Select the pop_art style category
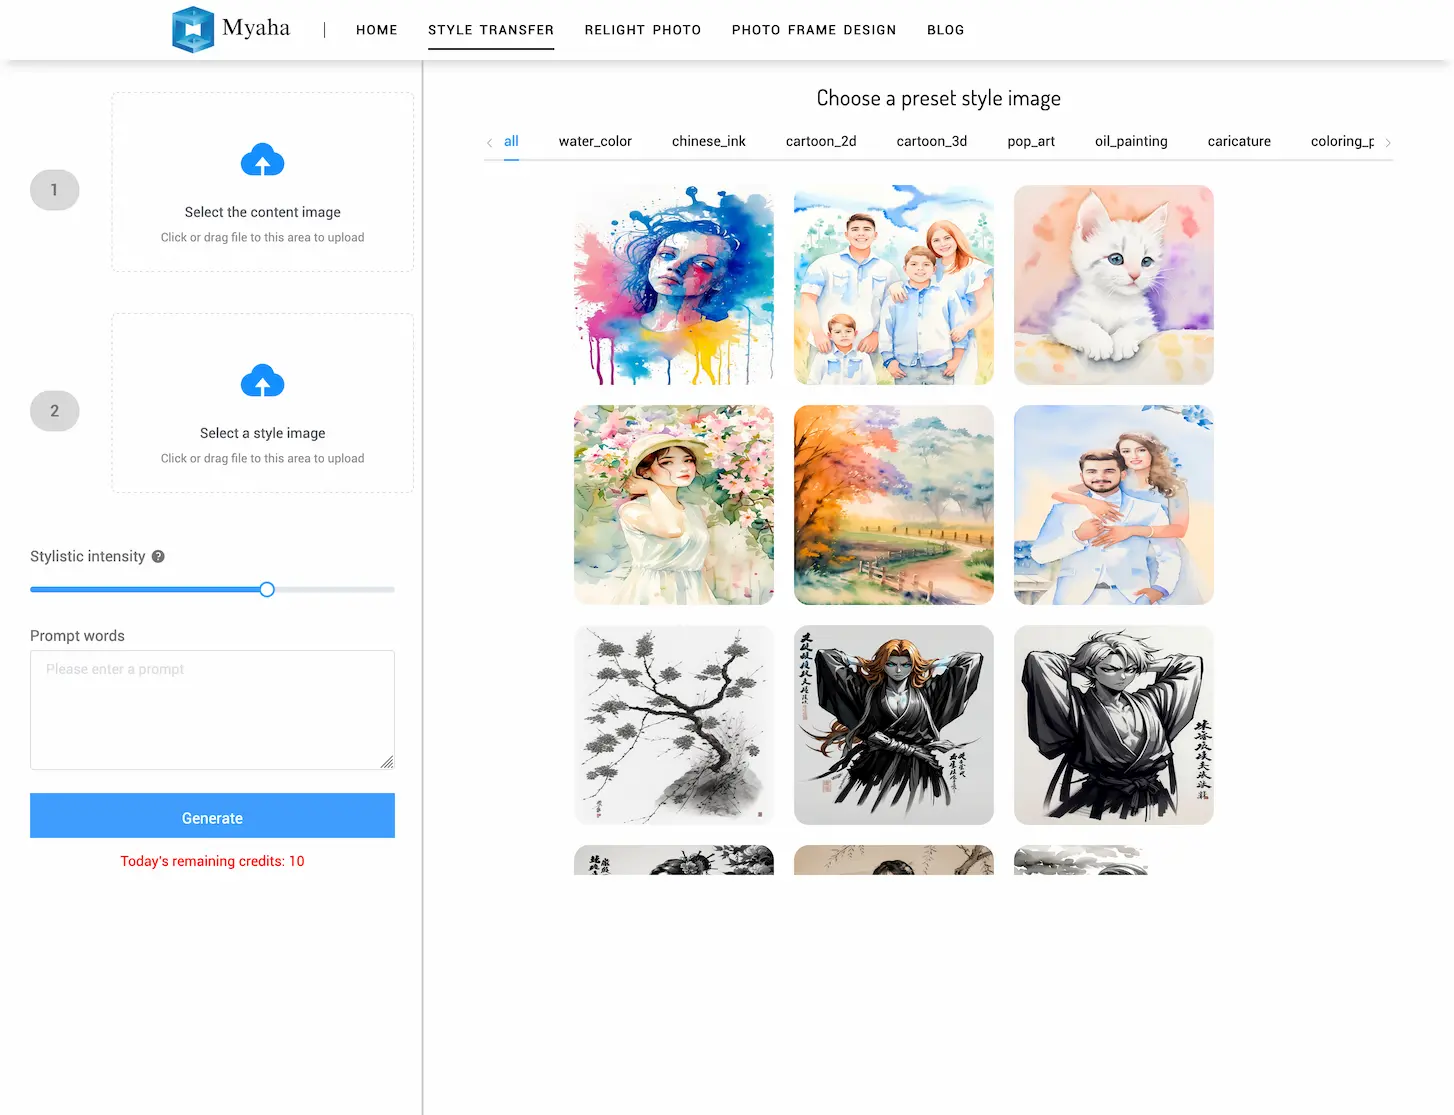Image resolution: width=1454 pixels, height=1115 pixels. click(x=1031, y=141)
